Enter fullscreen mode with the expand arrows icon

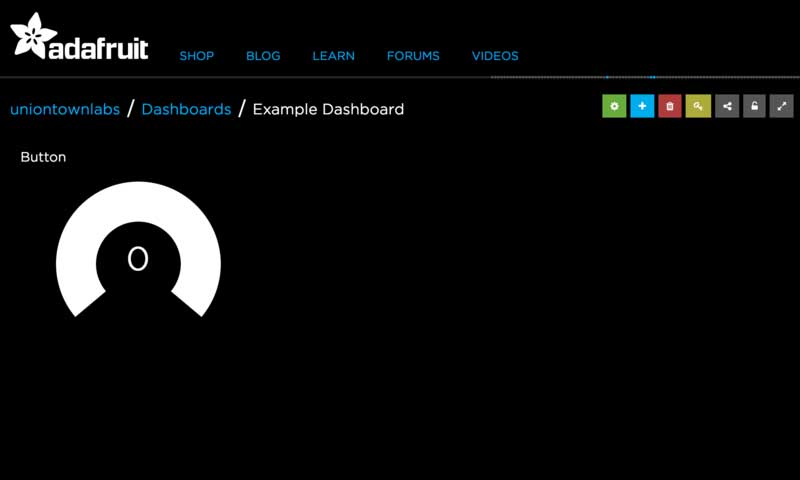point(782,106)
